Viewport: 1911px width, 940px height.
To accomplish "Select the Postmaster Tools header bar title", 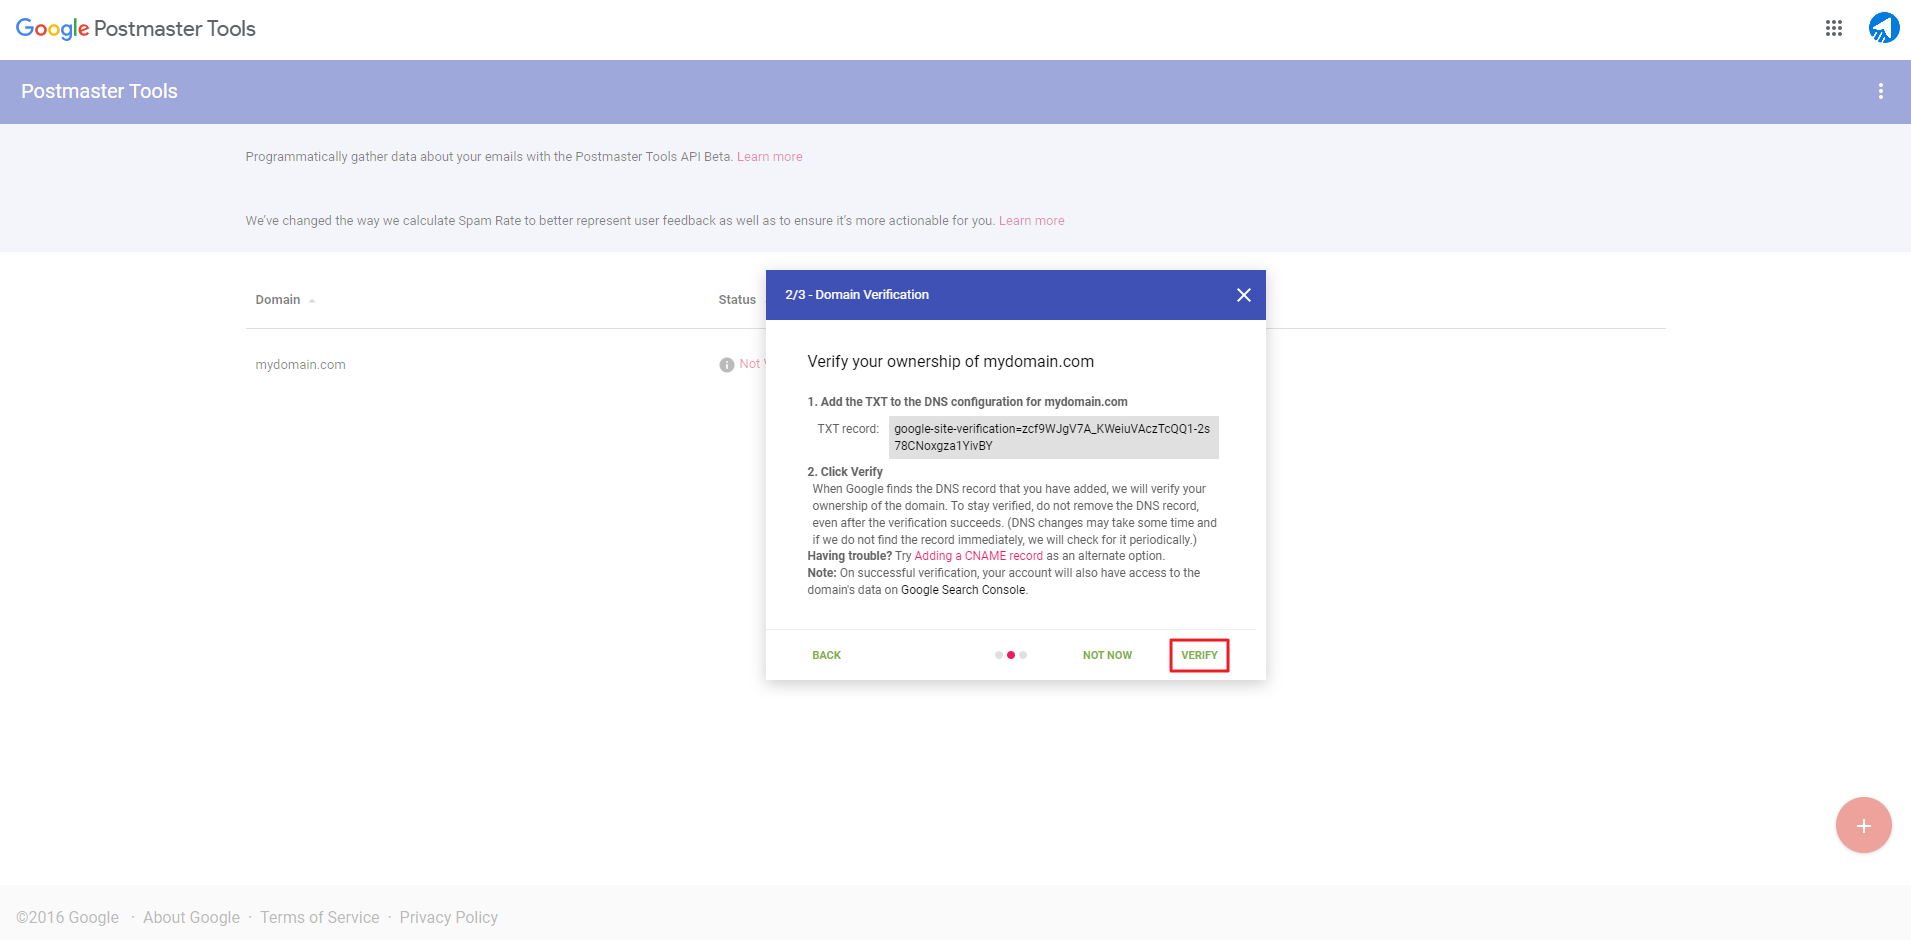I will pyautogui.click(x=99, y=91).
